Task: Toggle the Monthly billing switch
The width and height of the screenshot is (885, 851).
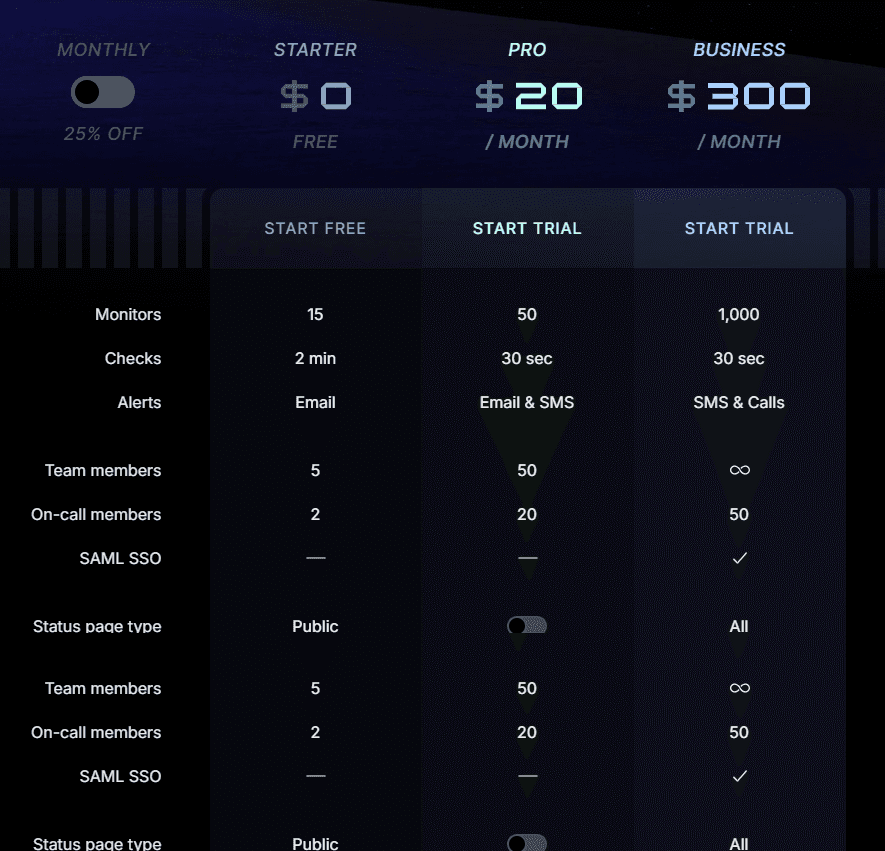Action: click(103, 92)
